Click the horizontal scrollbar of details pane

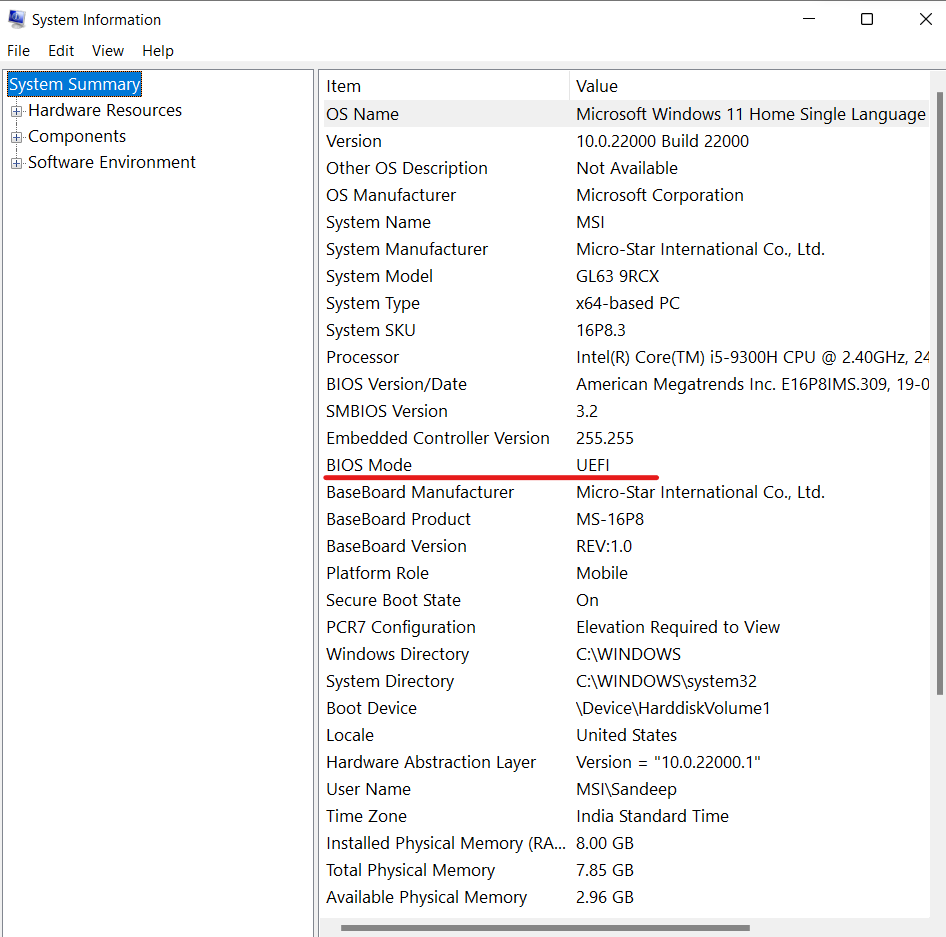[545, 928]
